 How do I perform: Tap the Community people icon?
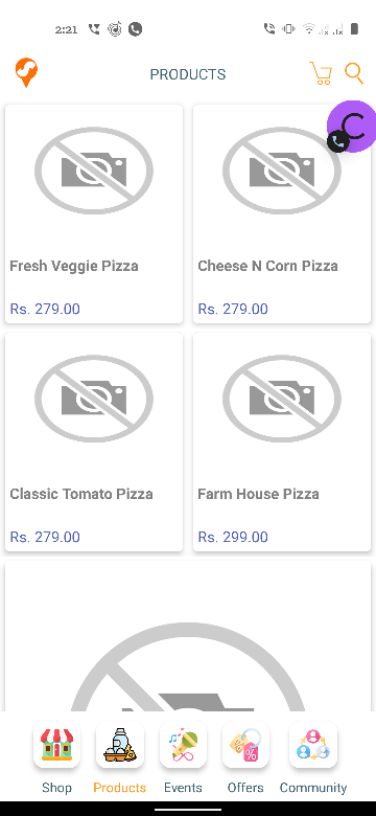[313, 745]
